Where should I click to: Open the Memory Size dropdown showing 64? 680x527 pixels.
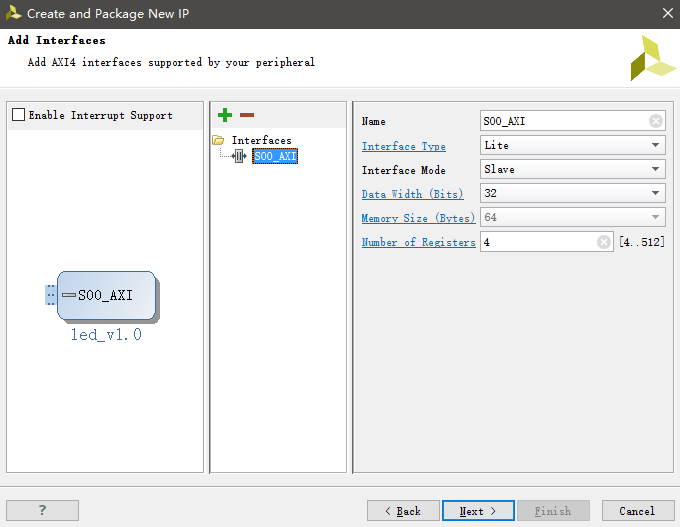(x=572, y=217)
